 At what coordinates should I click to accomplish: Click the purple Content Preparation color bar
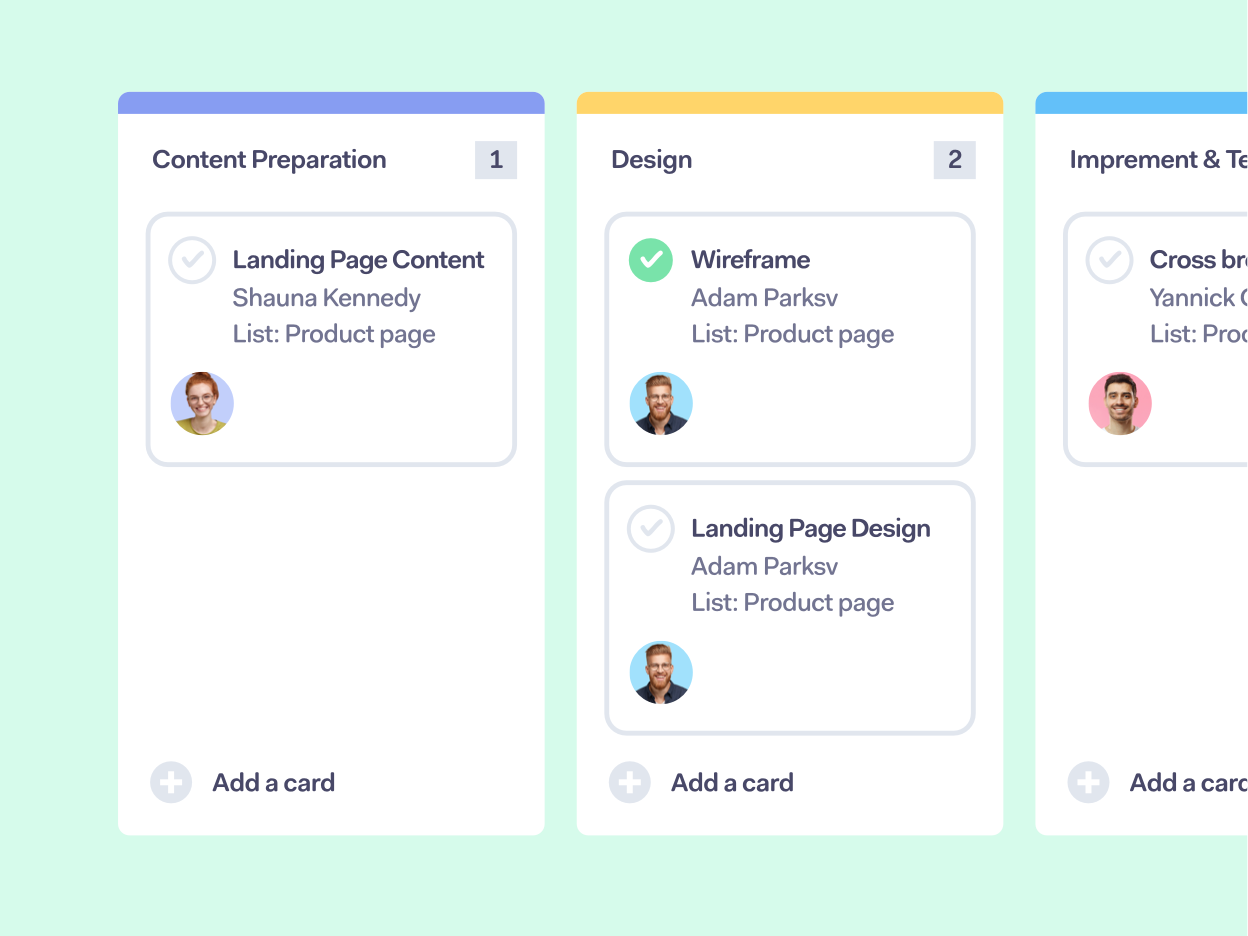(331, 103)
